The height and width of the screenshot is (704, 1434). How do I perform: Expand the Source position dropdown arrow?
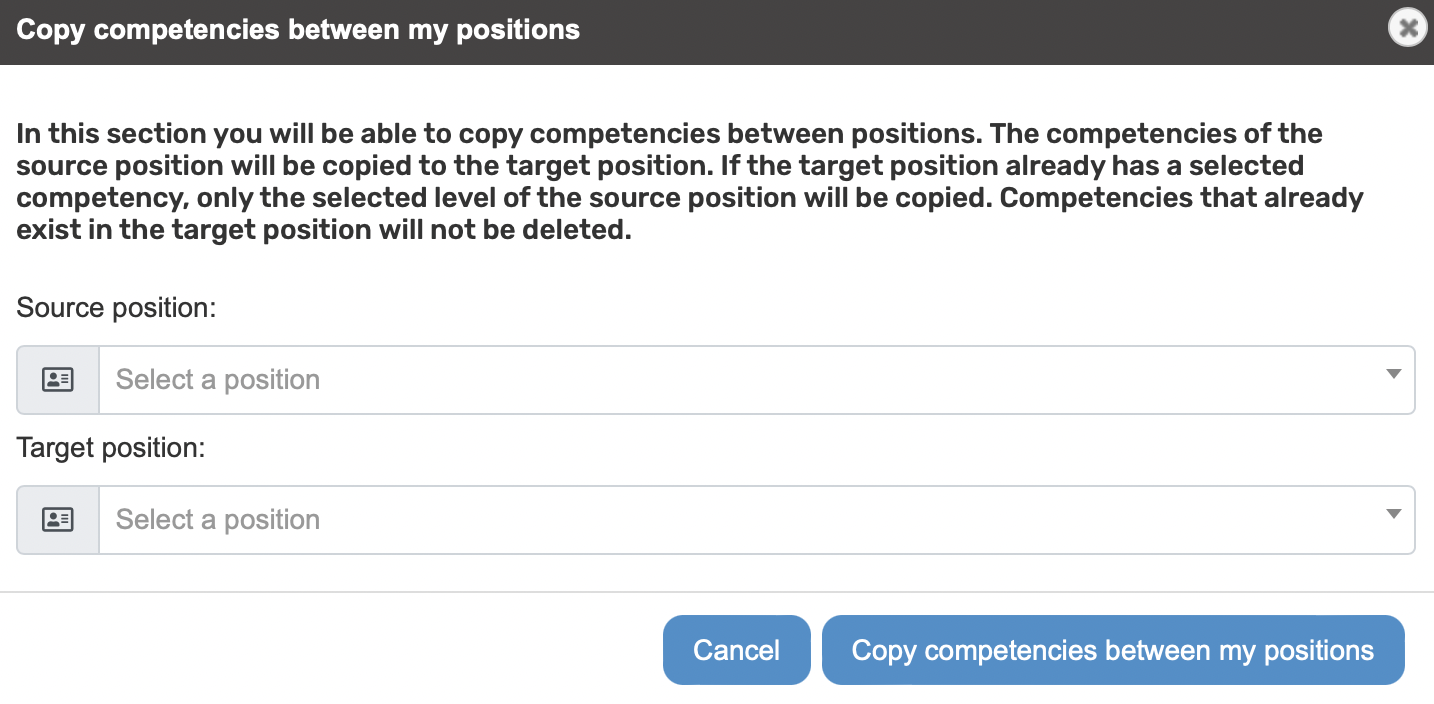tap(1394, 375)
